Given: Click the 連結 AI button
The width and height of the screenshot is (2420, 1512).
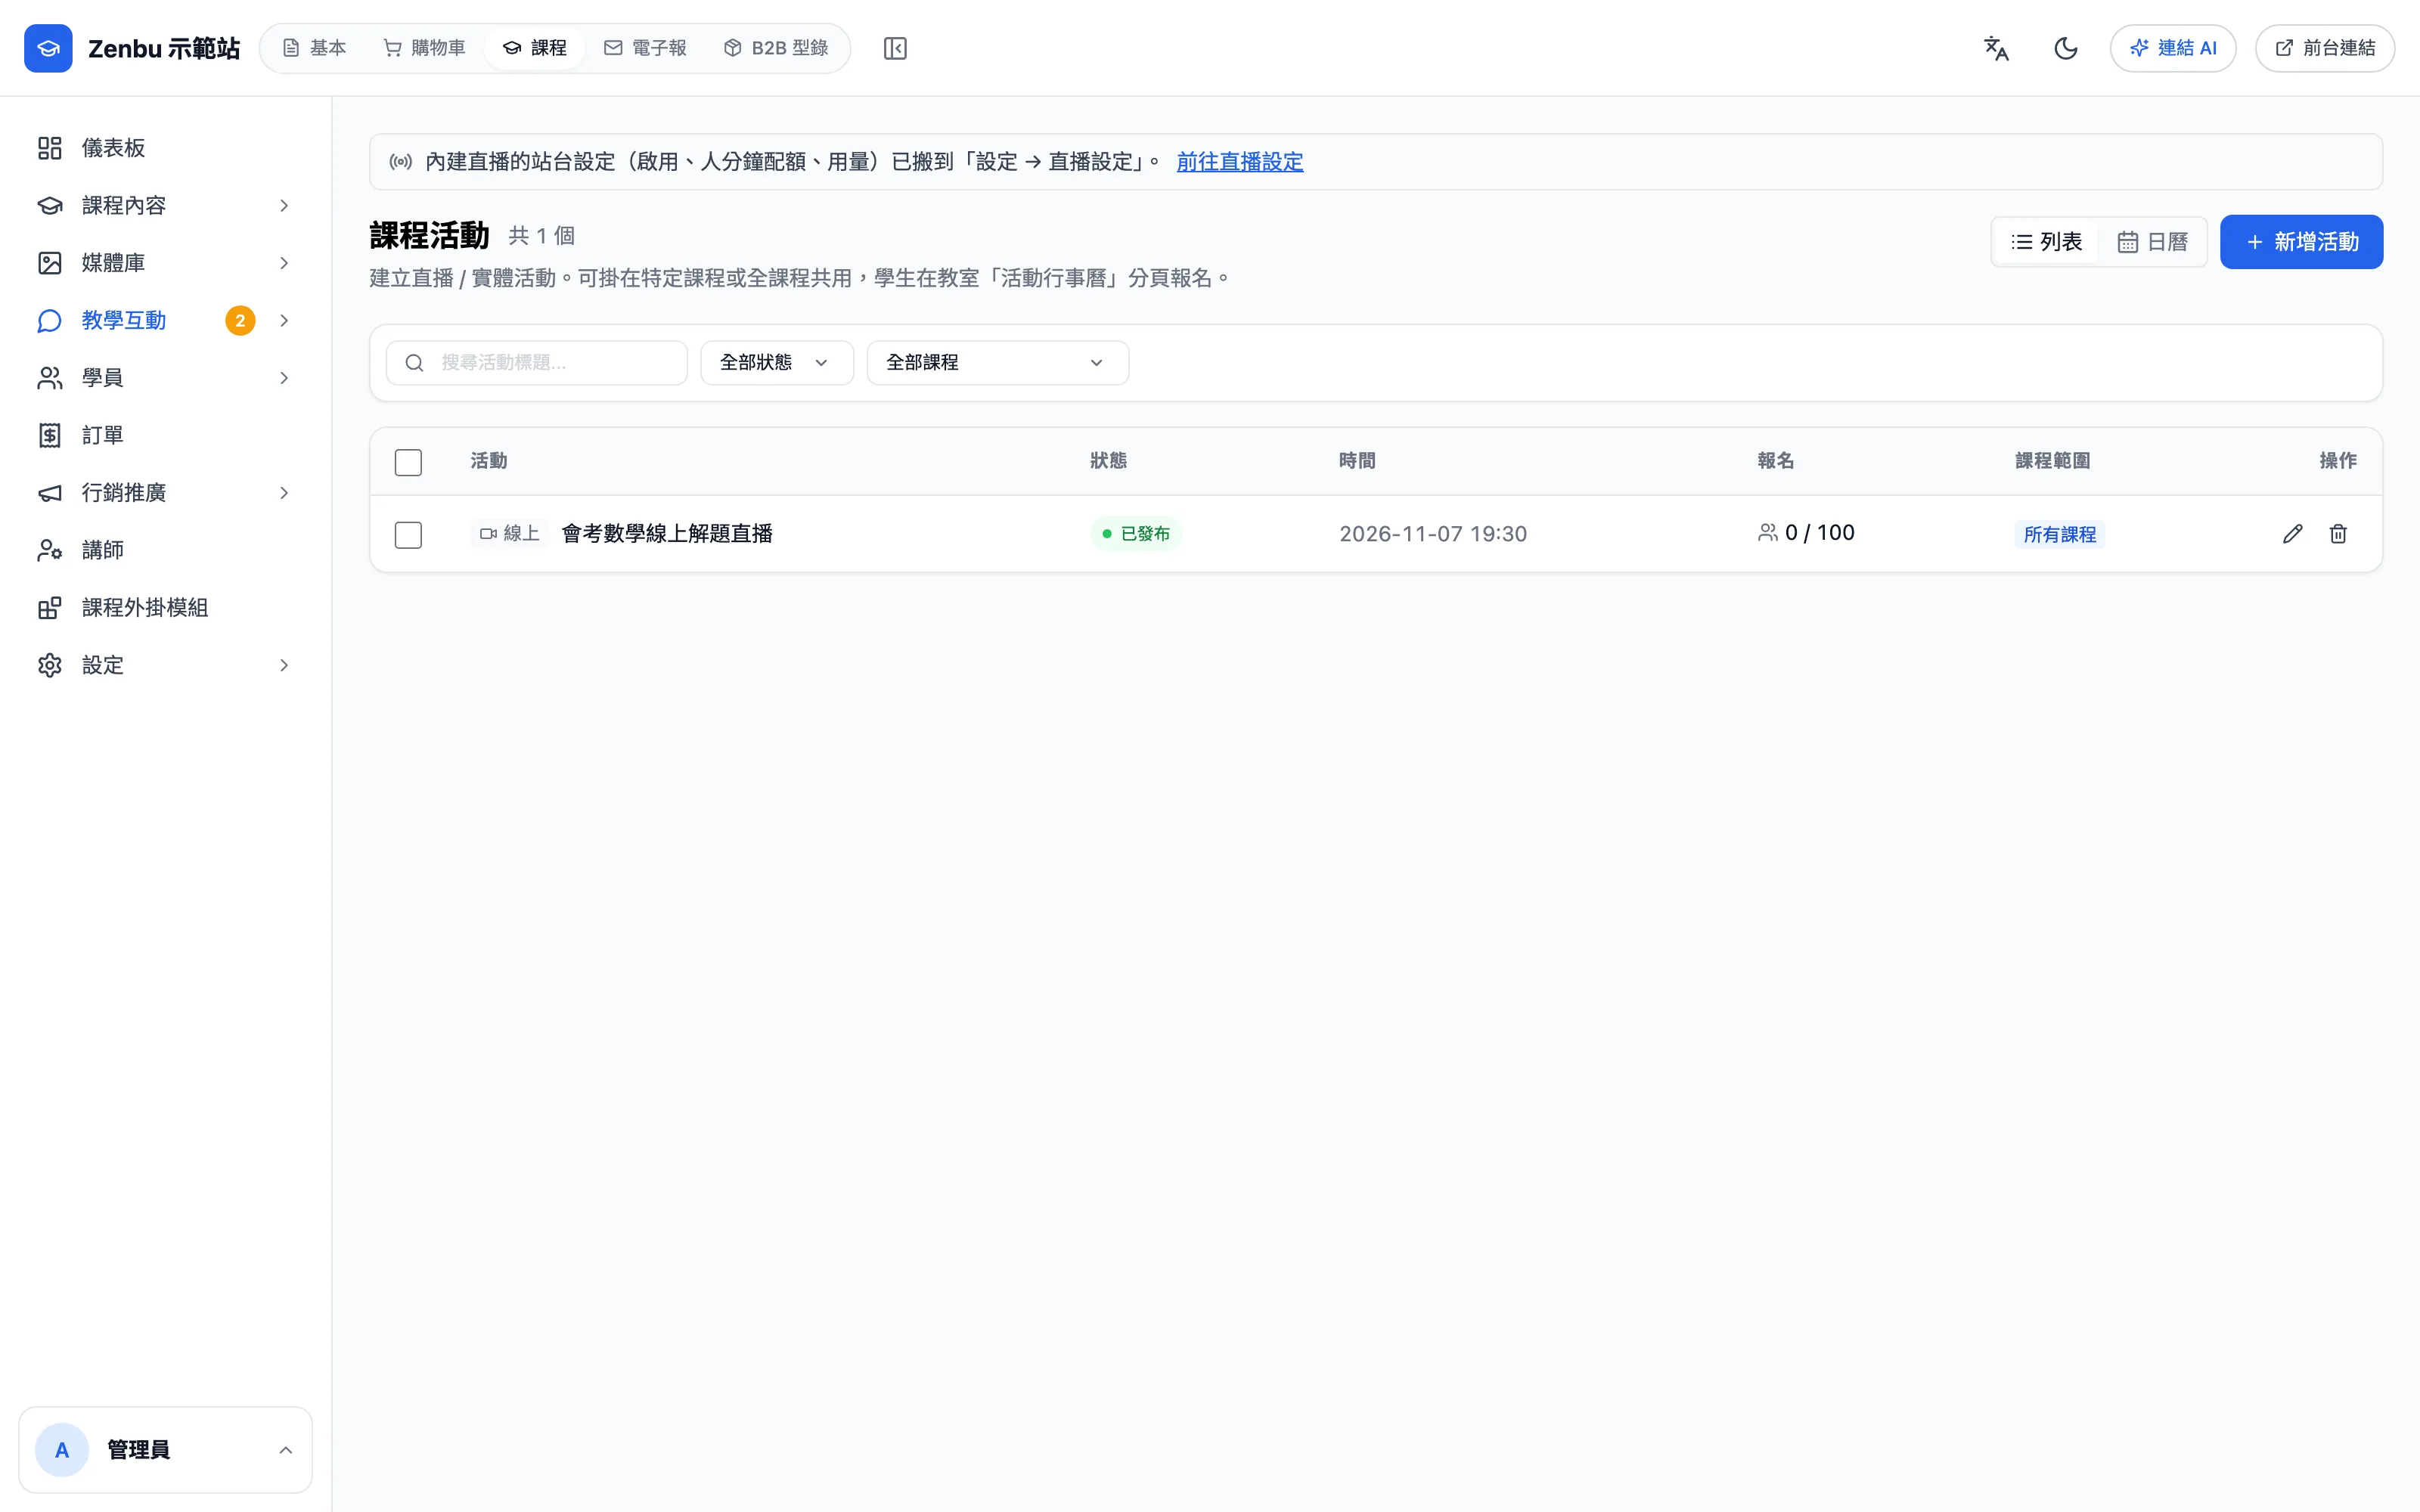Looking at the screenshot, I should 2173,48.
